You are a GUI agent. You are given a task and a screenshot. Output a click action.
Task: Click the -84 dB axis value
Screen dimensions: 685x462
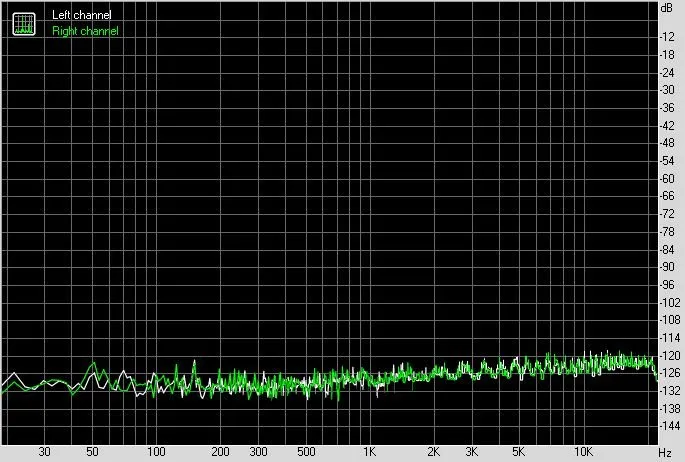coord(667,250)
